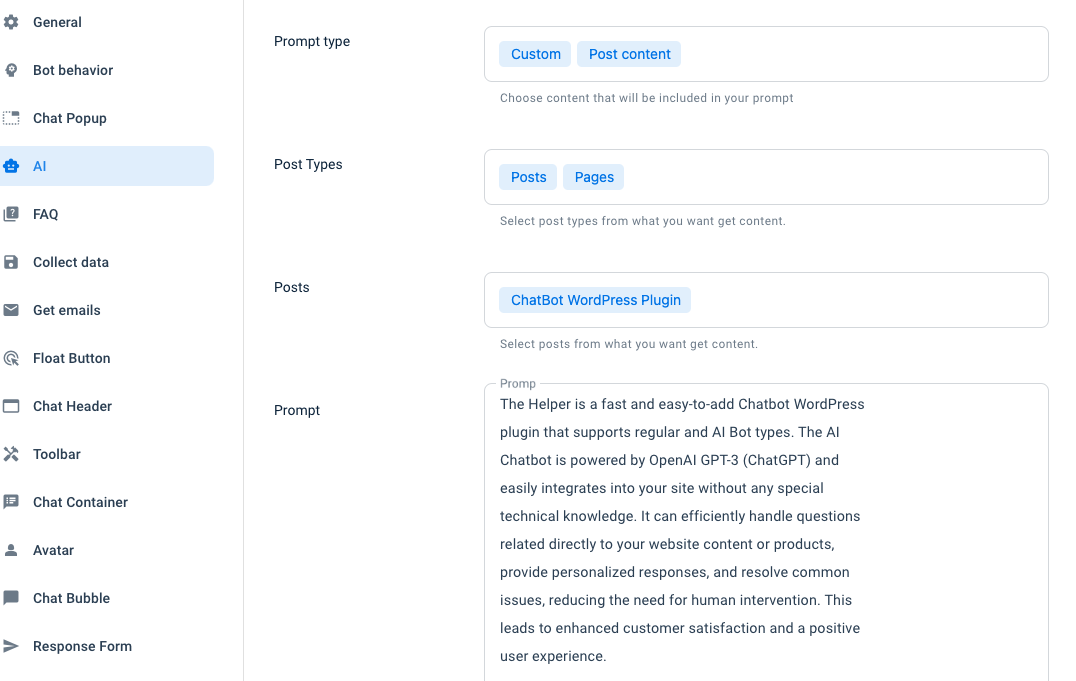Select the Avatar person icon
Viewport: 1076px width, 681px height.
point(11,551)
